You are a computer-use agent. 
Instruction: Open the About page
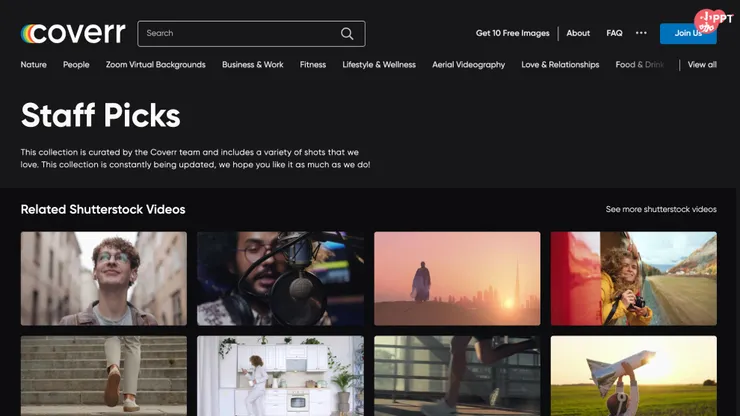[578, 33]
